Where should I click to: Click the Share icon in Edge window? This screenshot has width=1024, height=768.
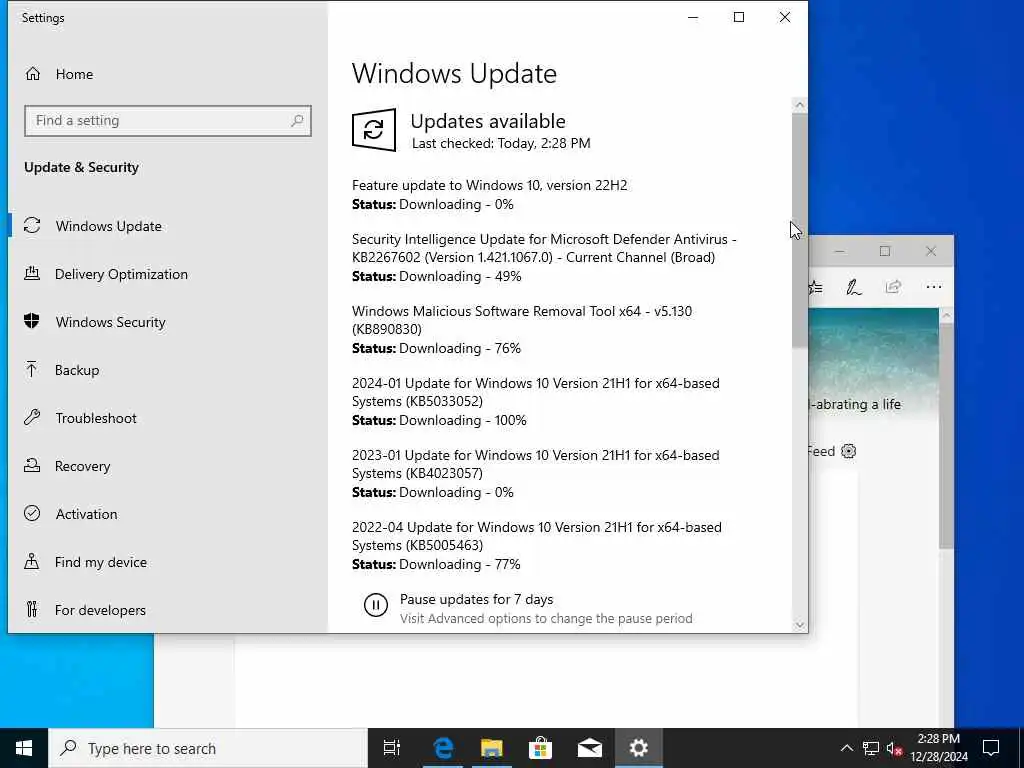[893, 287]
